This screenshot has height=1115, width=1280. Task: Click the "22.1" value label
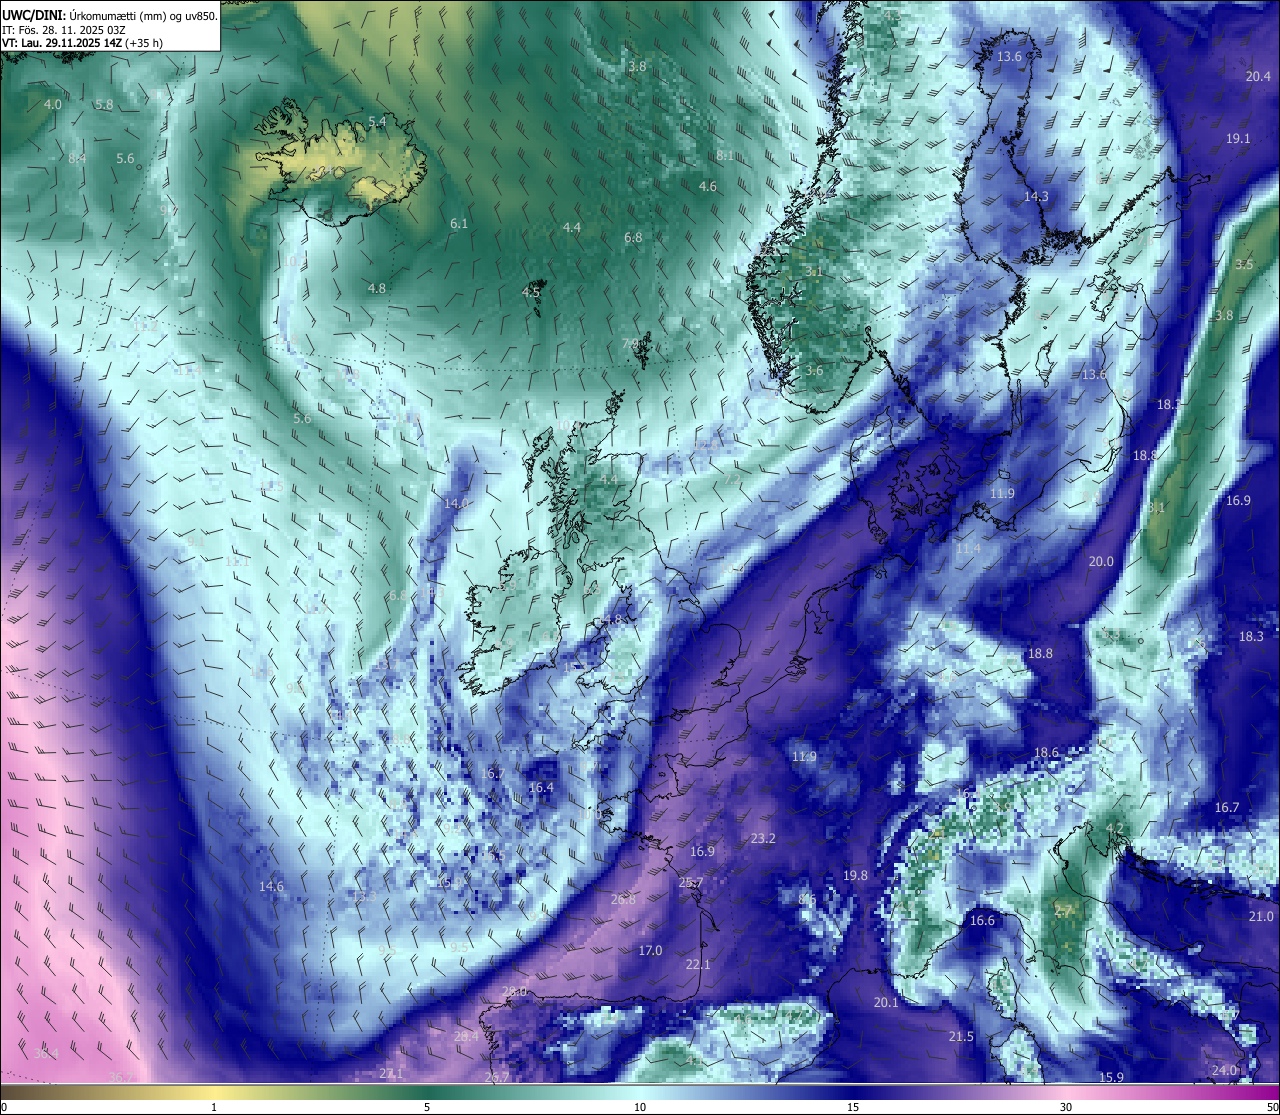pos(698,965)
